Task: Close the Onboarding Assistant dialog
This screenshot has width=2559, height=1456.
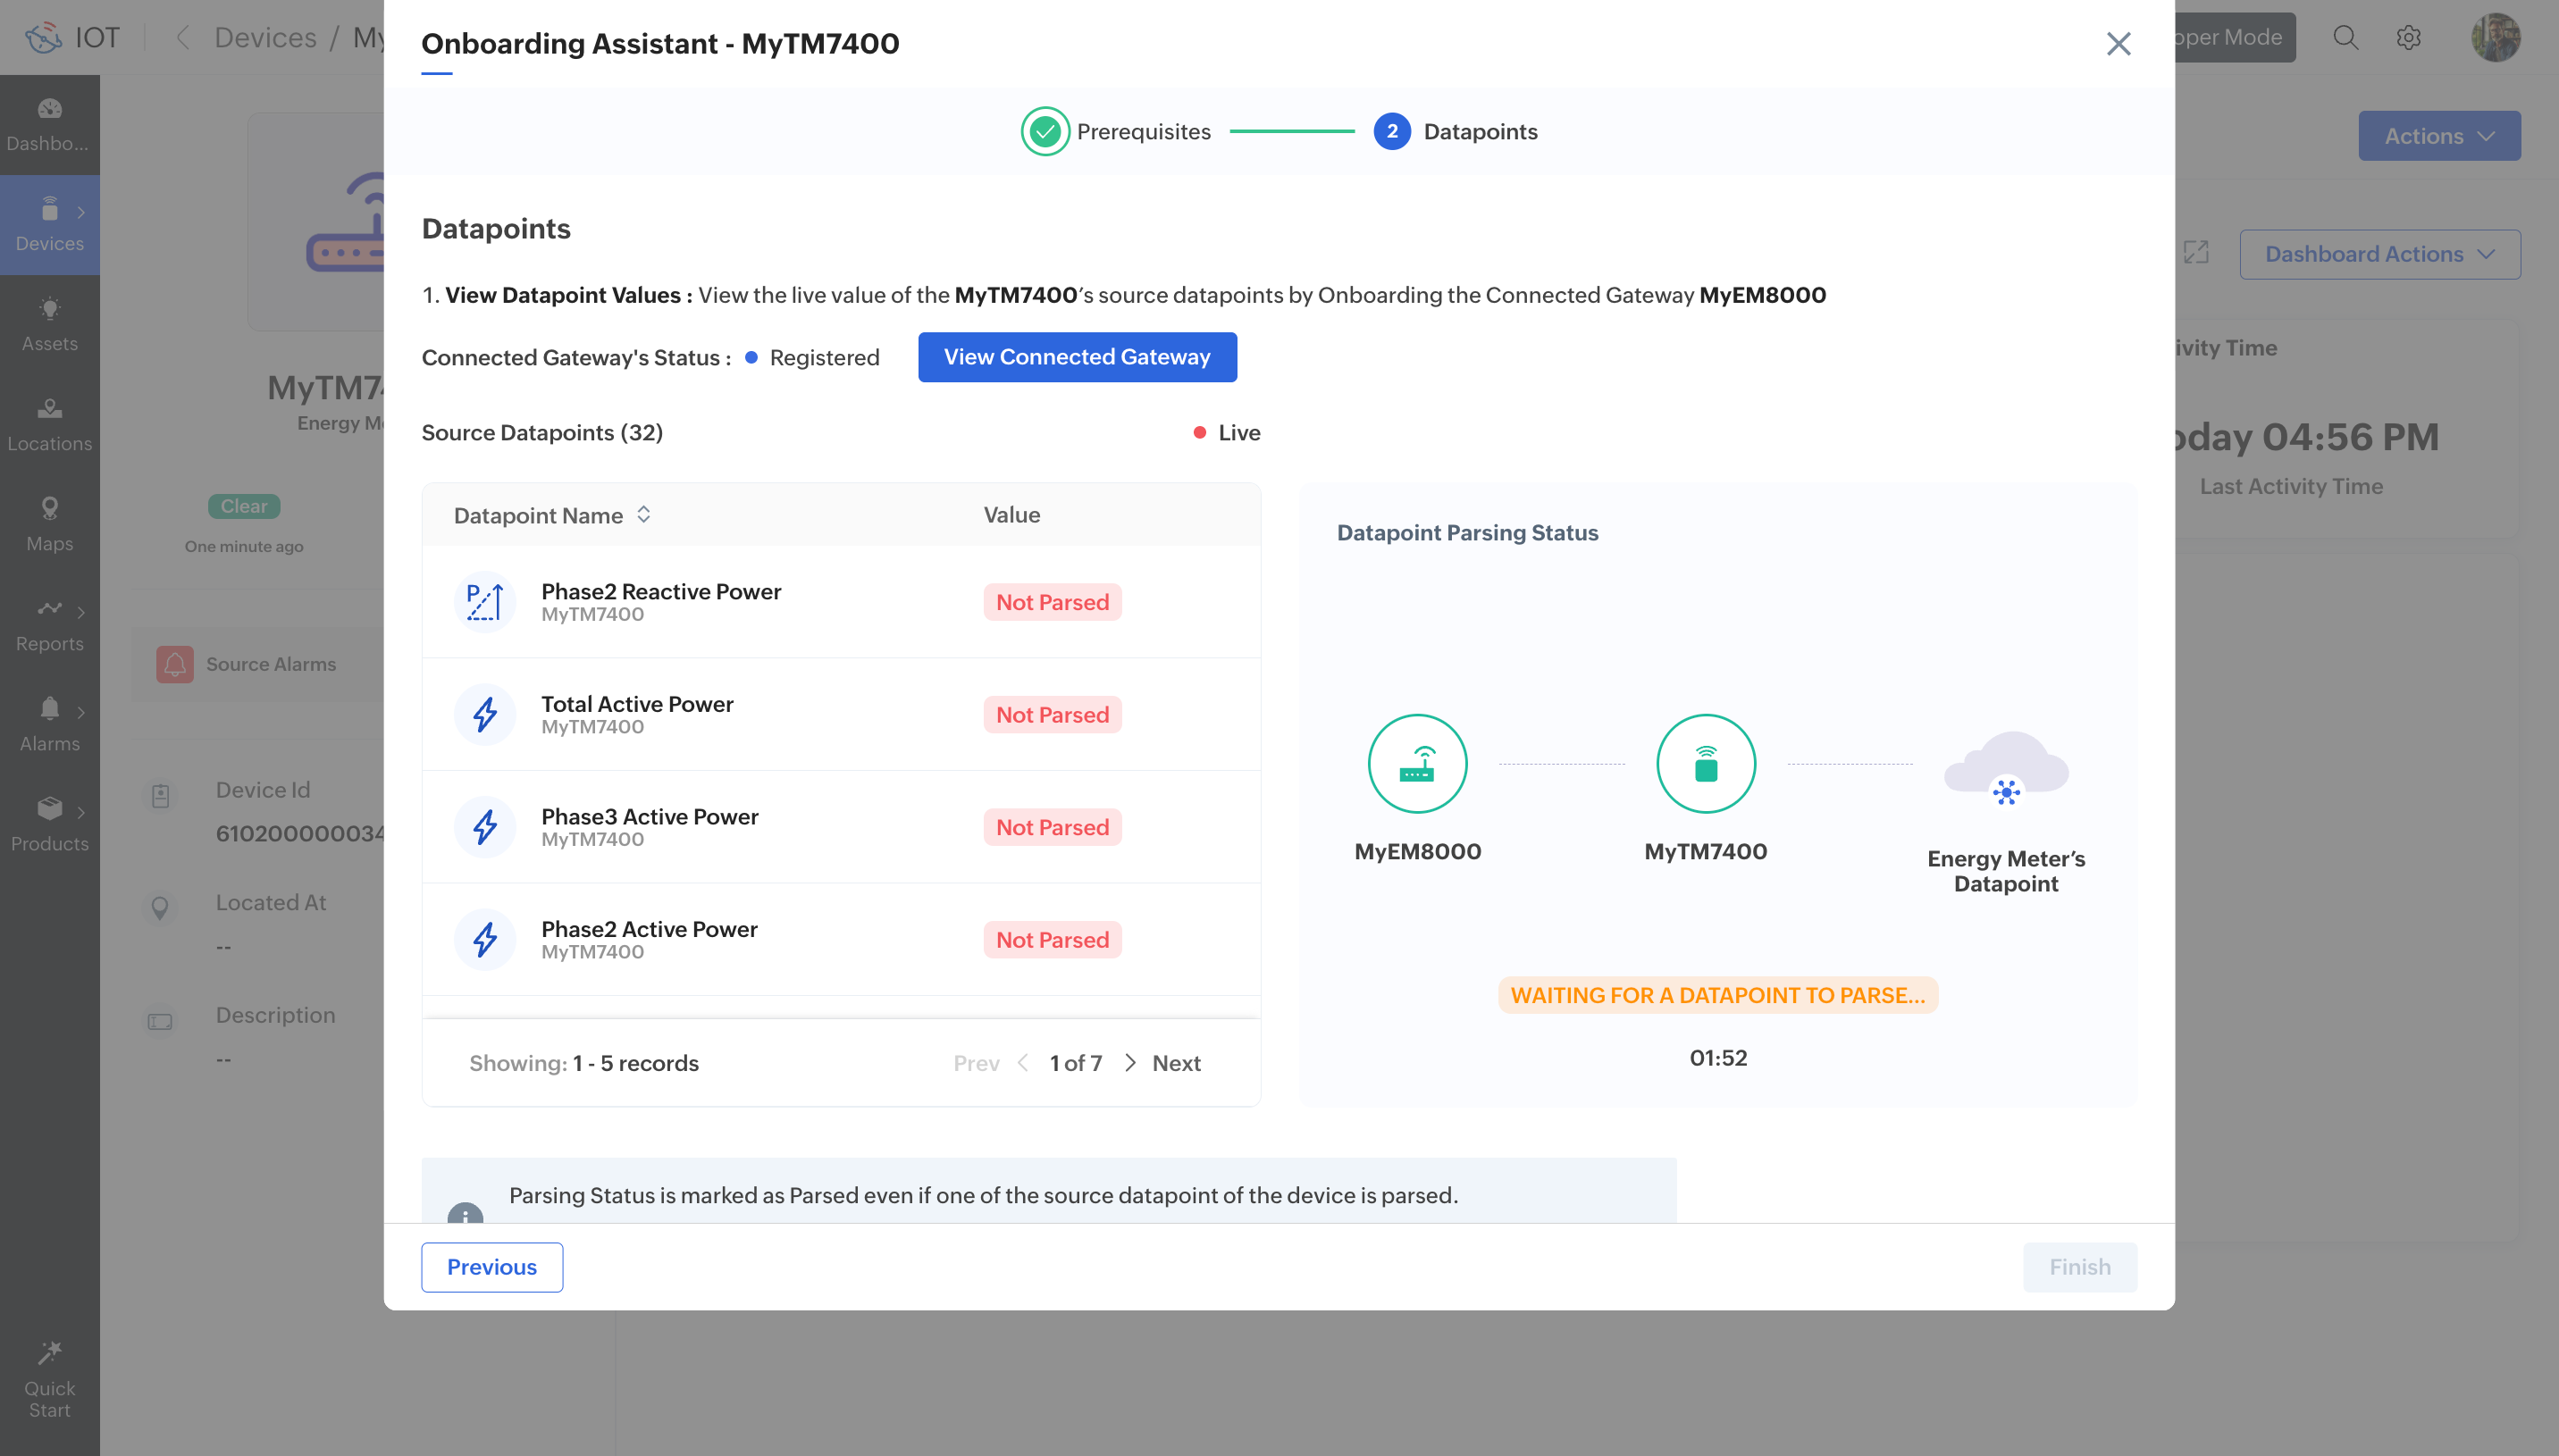Action: pyautogui.click(x=2118, y=44)
